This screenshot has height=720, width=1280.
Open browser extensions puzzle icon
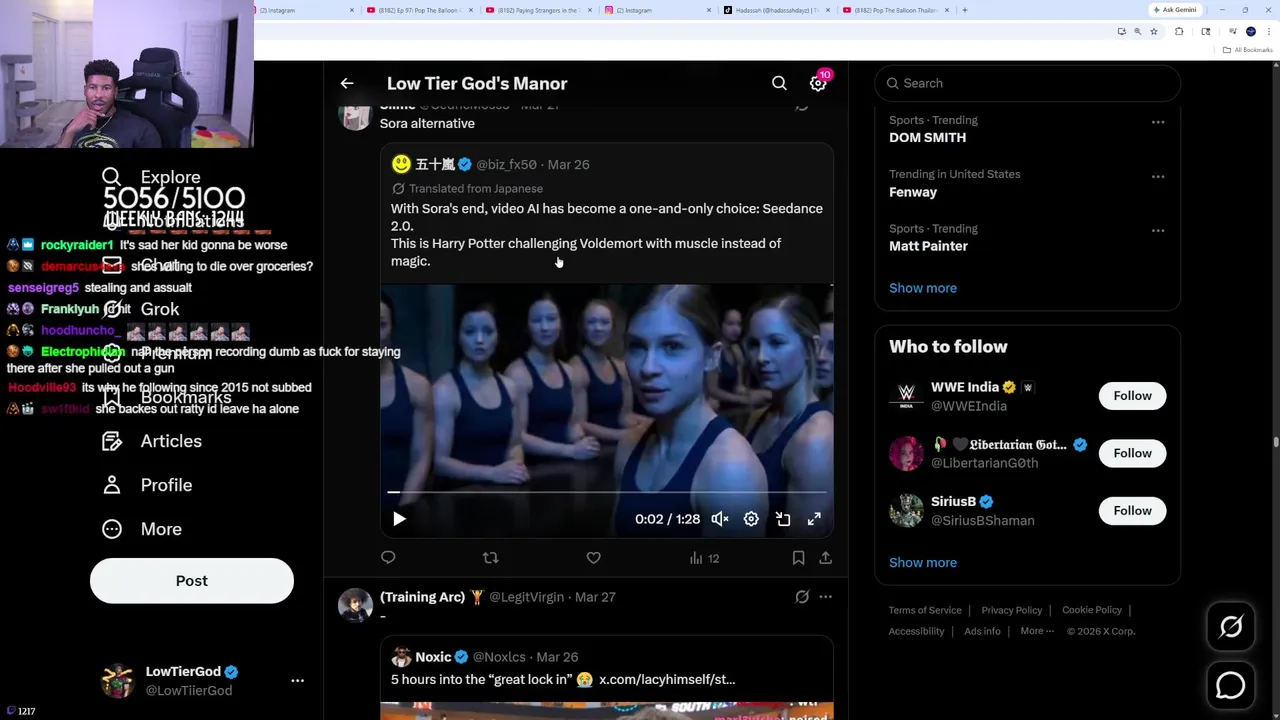[x=1178, y=32]
